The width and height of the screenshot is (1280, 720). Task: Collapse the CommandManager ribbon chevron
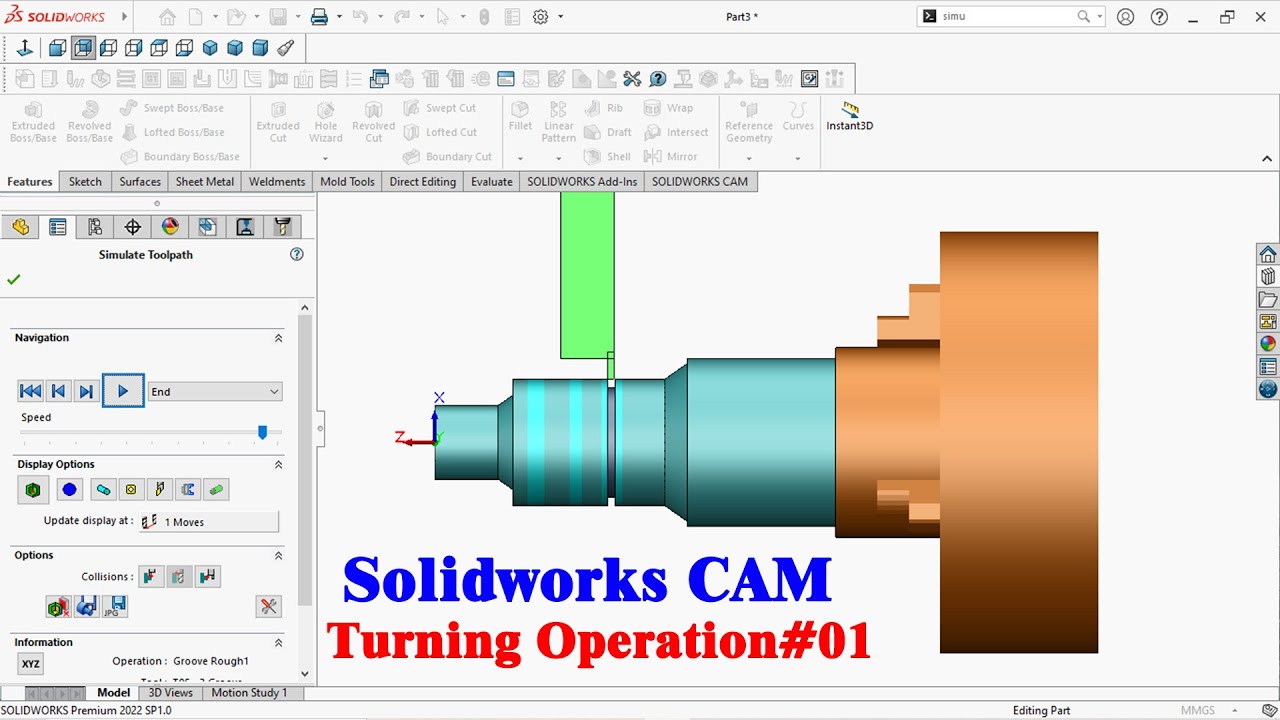(x=1267, y=158)
